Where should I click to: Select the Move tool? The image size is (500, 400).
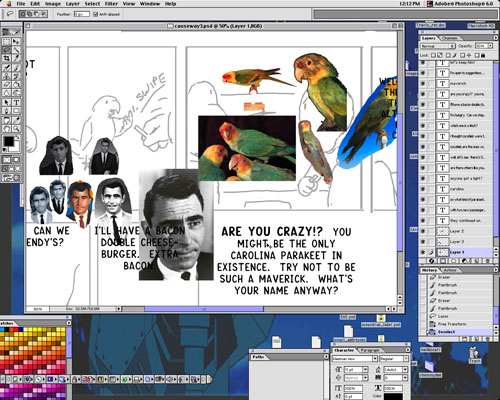tap(16, 41)
